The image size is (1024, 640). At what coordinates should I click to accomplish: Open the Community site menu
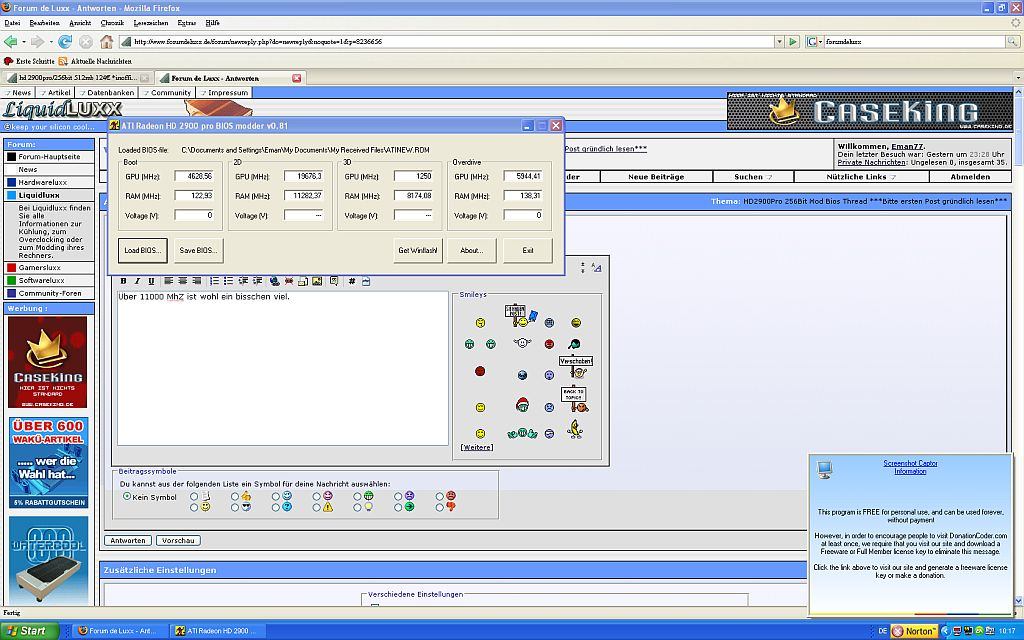point(167,93)
